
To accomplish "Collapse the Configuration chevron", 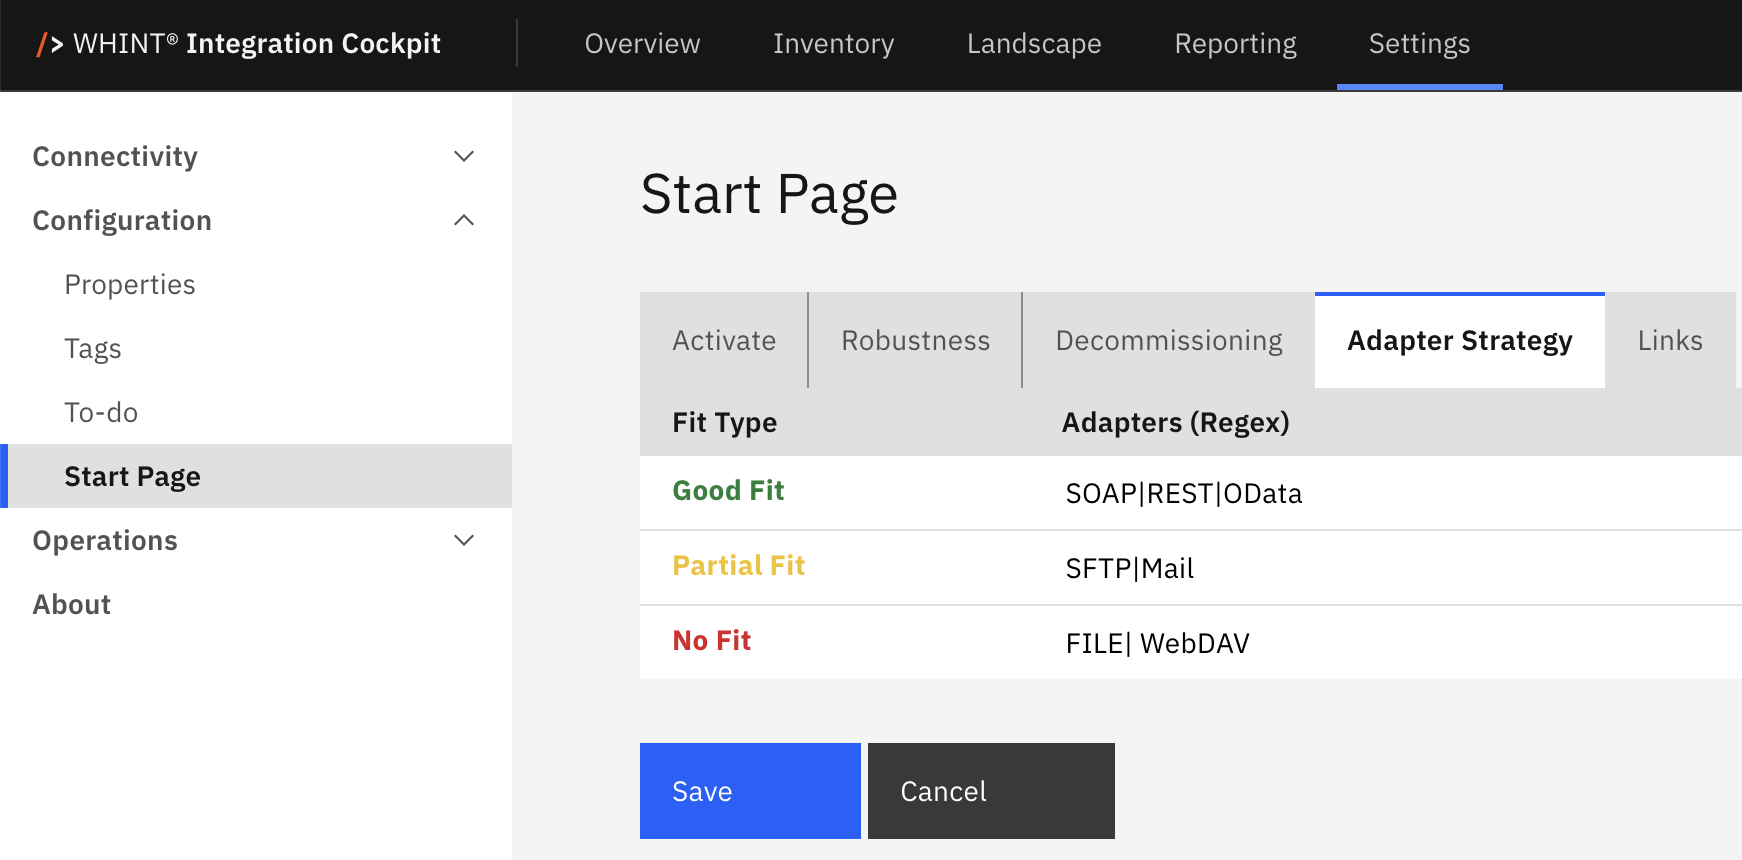I will pyautogui.click(x=464, y=220).
